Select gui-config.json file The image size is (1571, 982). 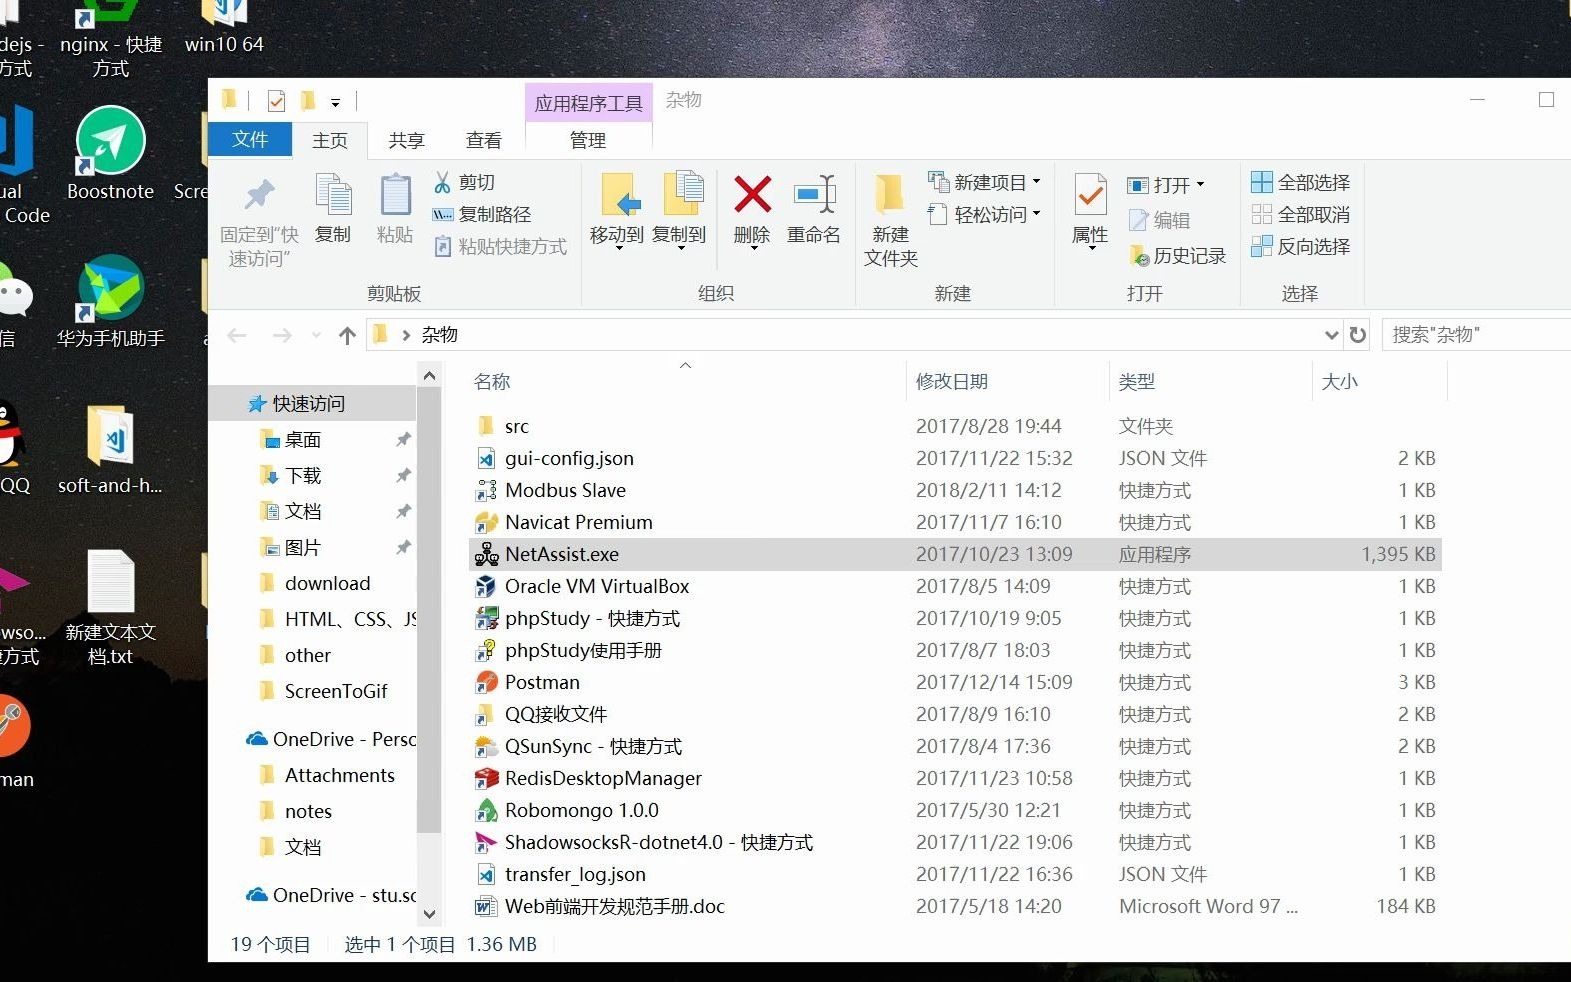pyautogui.click(x=569, y=458)
